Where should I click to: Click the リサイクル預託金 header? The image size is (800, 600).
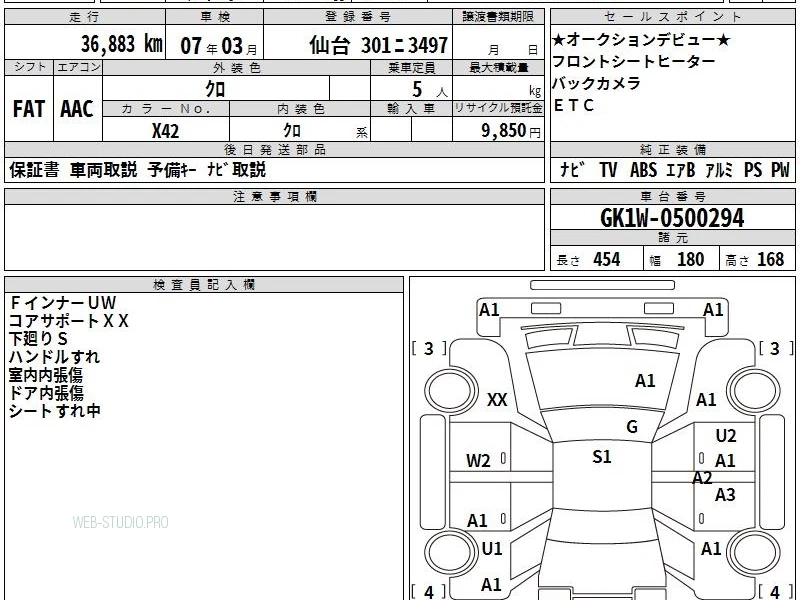(x=498, y=108)
